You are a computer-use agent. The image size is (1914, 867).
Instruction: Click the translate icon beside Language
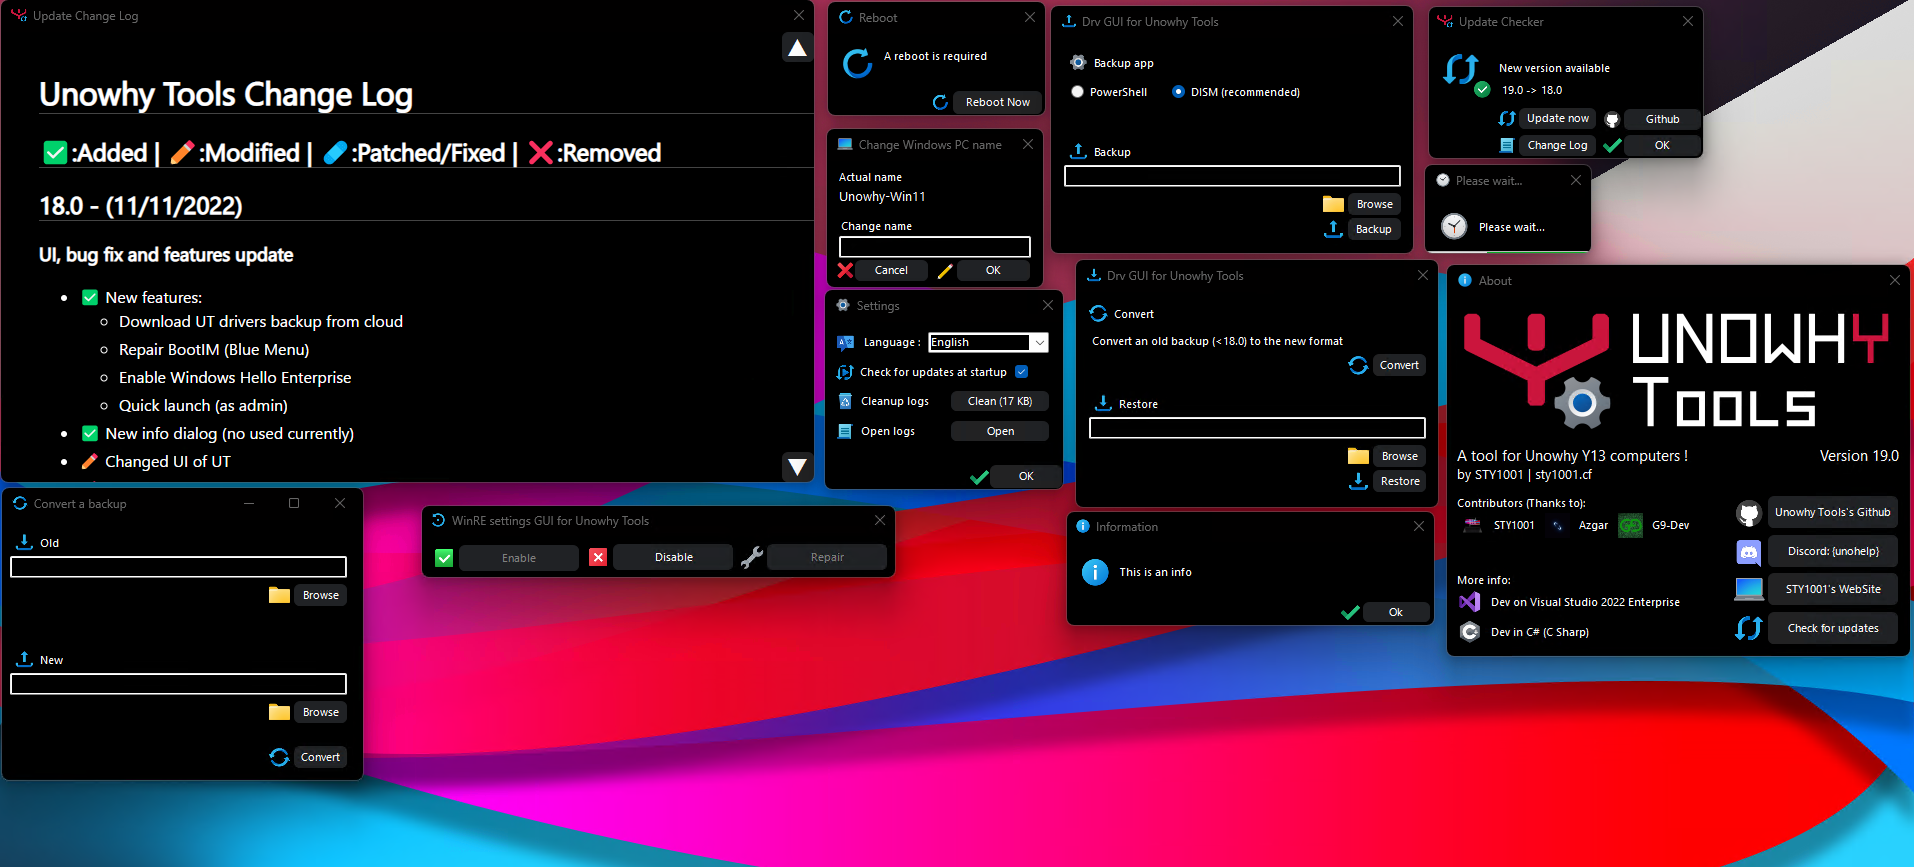(845, 342)
